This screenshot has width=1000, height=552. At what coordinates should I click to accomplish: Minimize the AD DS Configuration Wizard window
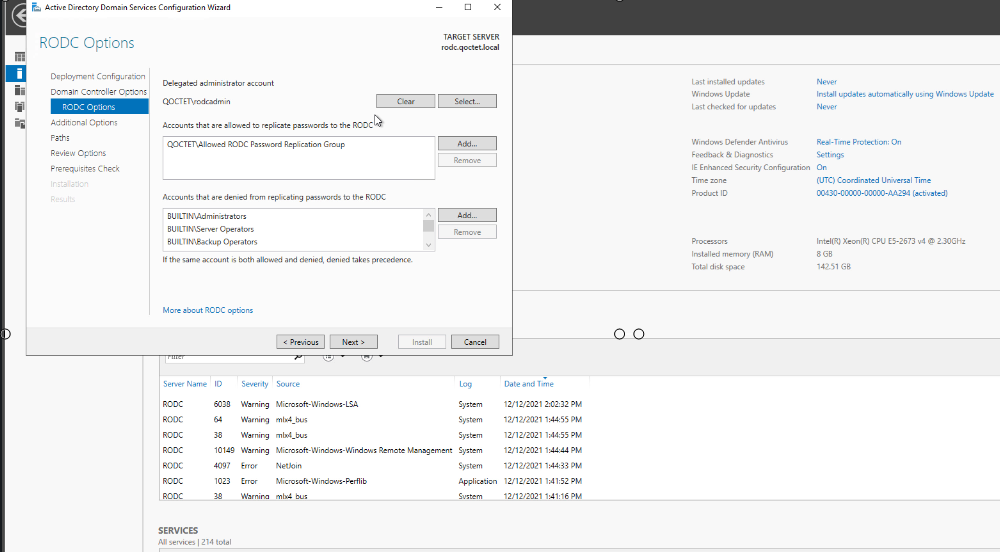coord(439,7)
